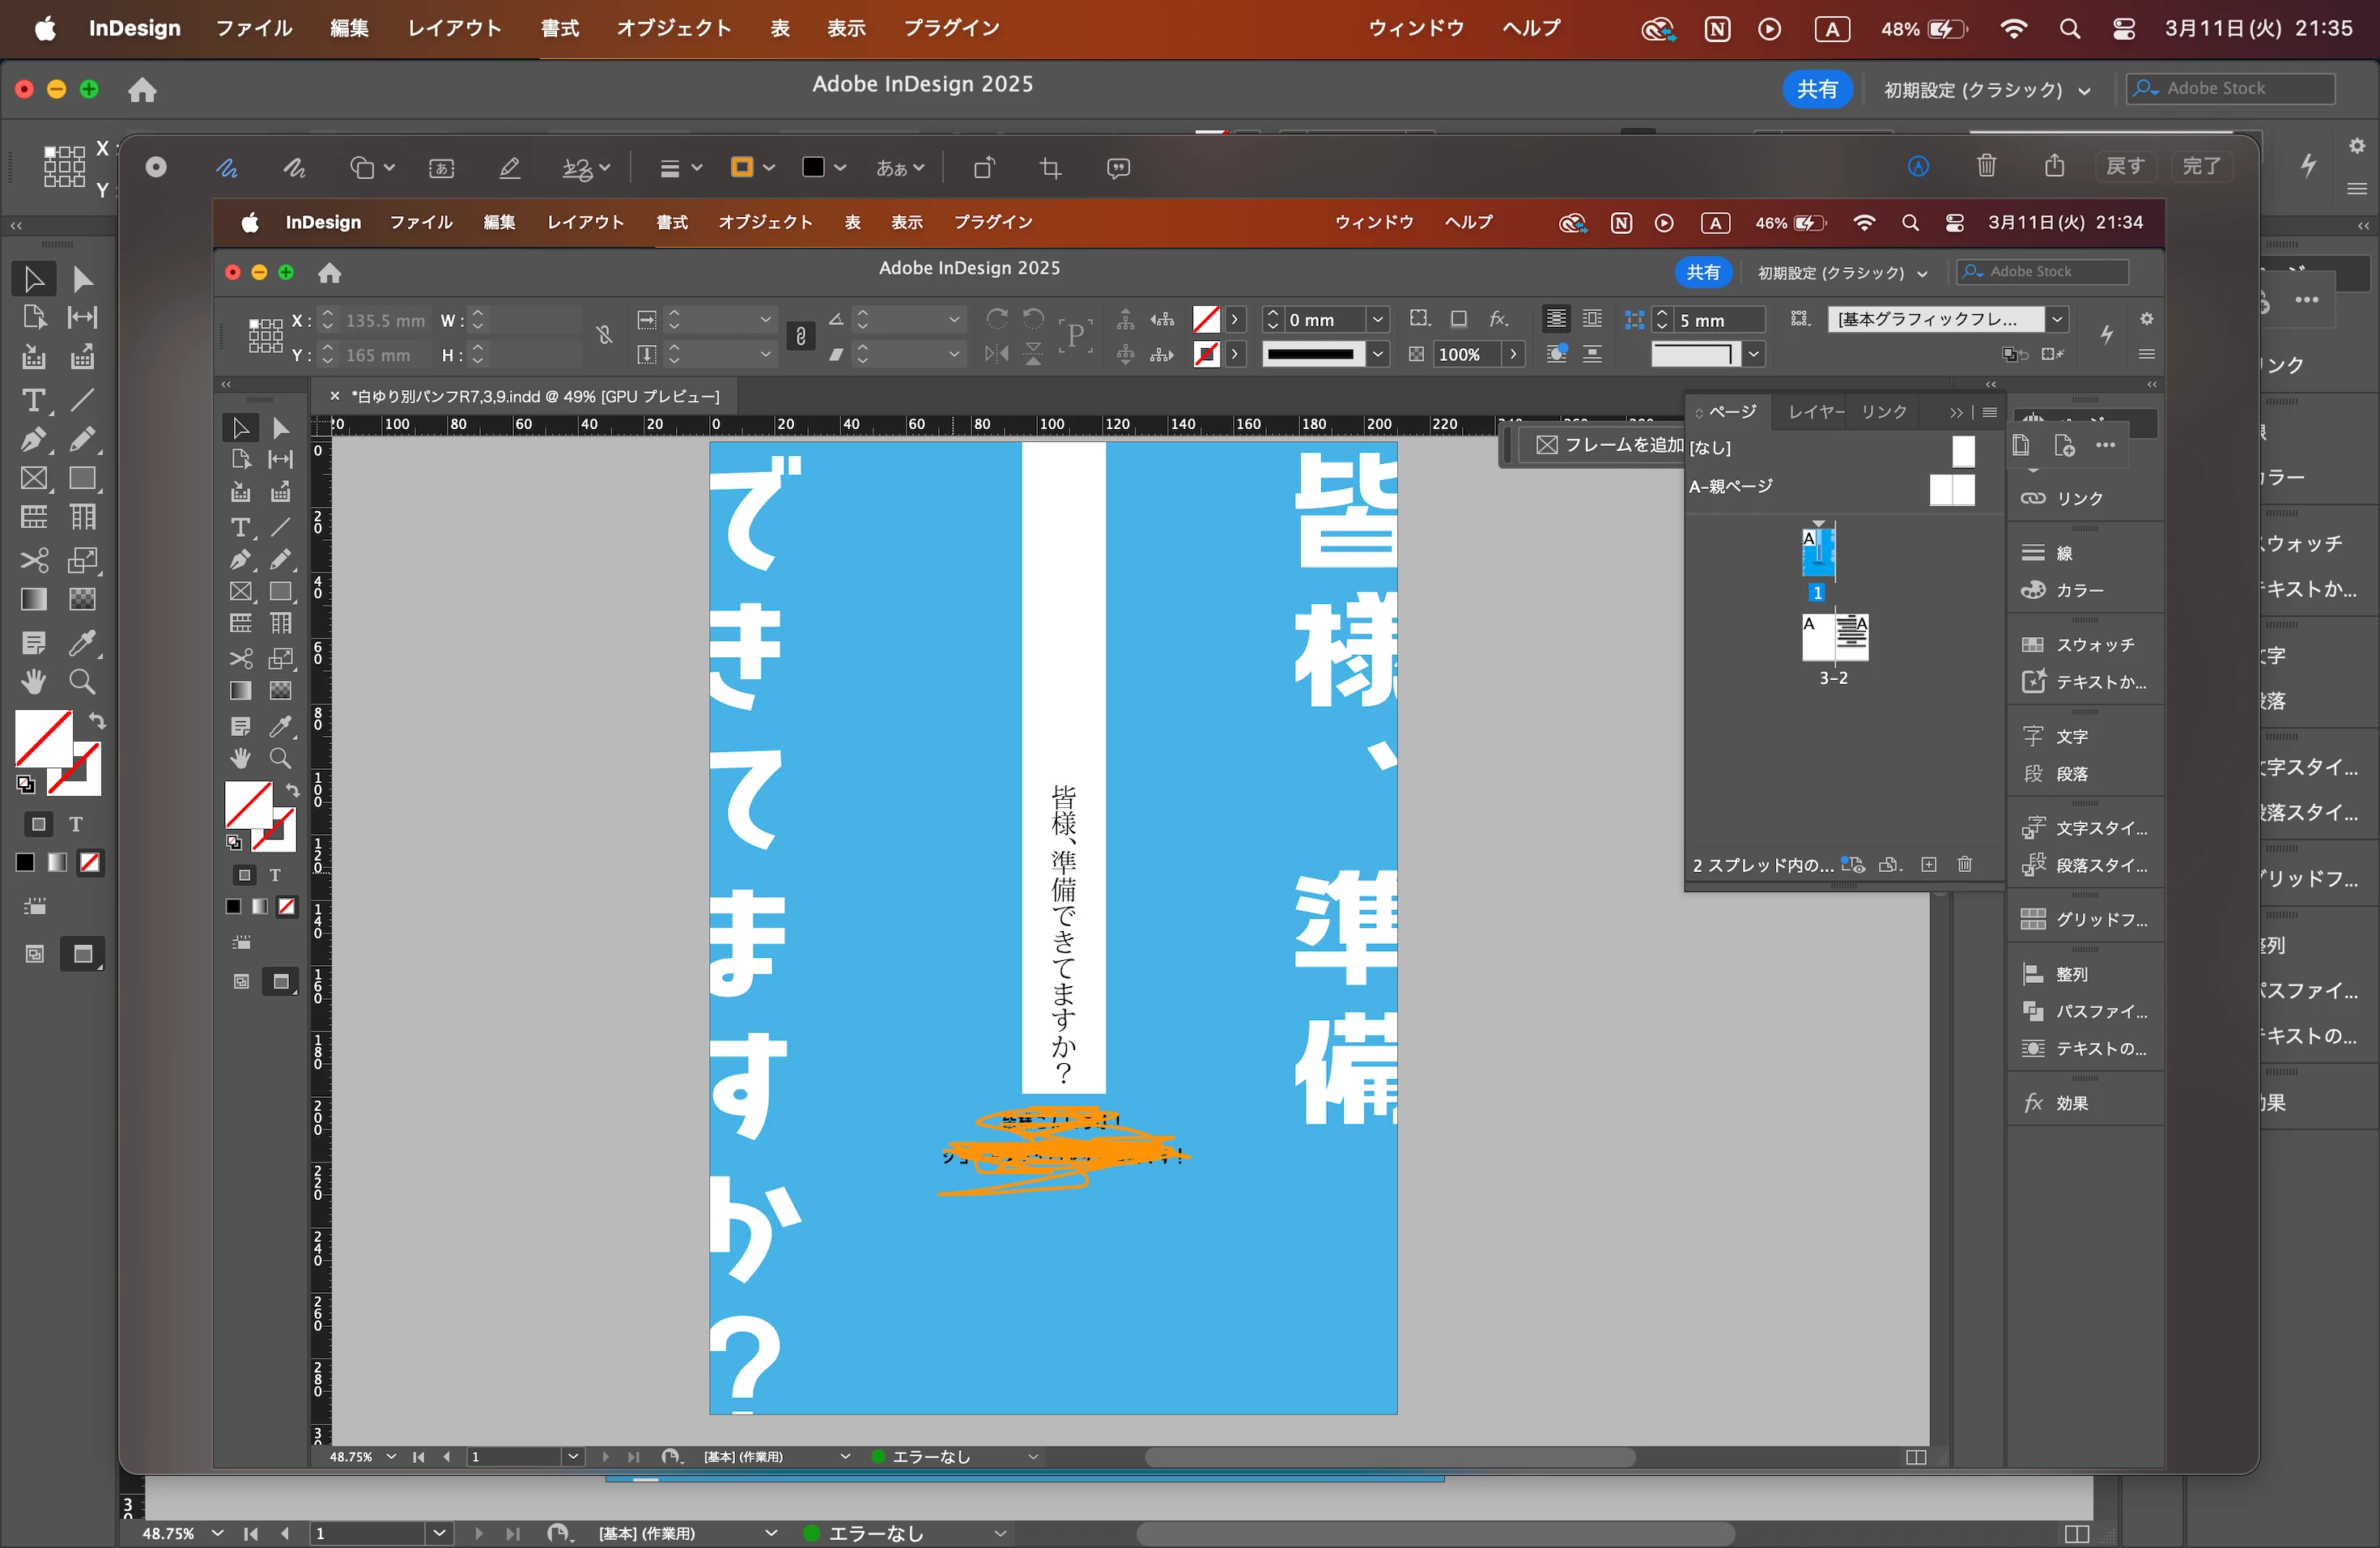Delete screenshot with markup trash icon

pos(1986,166)
